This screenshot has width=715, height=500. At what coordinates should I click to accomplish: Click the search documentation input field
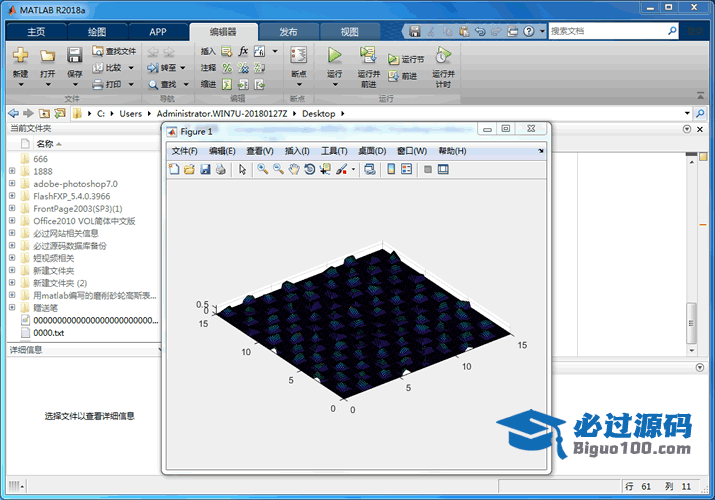(x=608, y=31)
